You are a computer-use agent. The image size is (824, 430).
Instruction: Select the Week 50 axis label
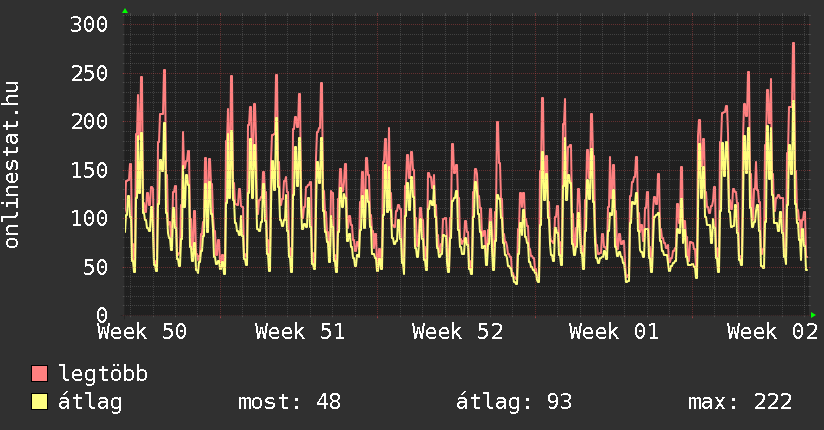(142, 331)
